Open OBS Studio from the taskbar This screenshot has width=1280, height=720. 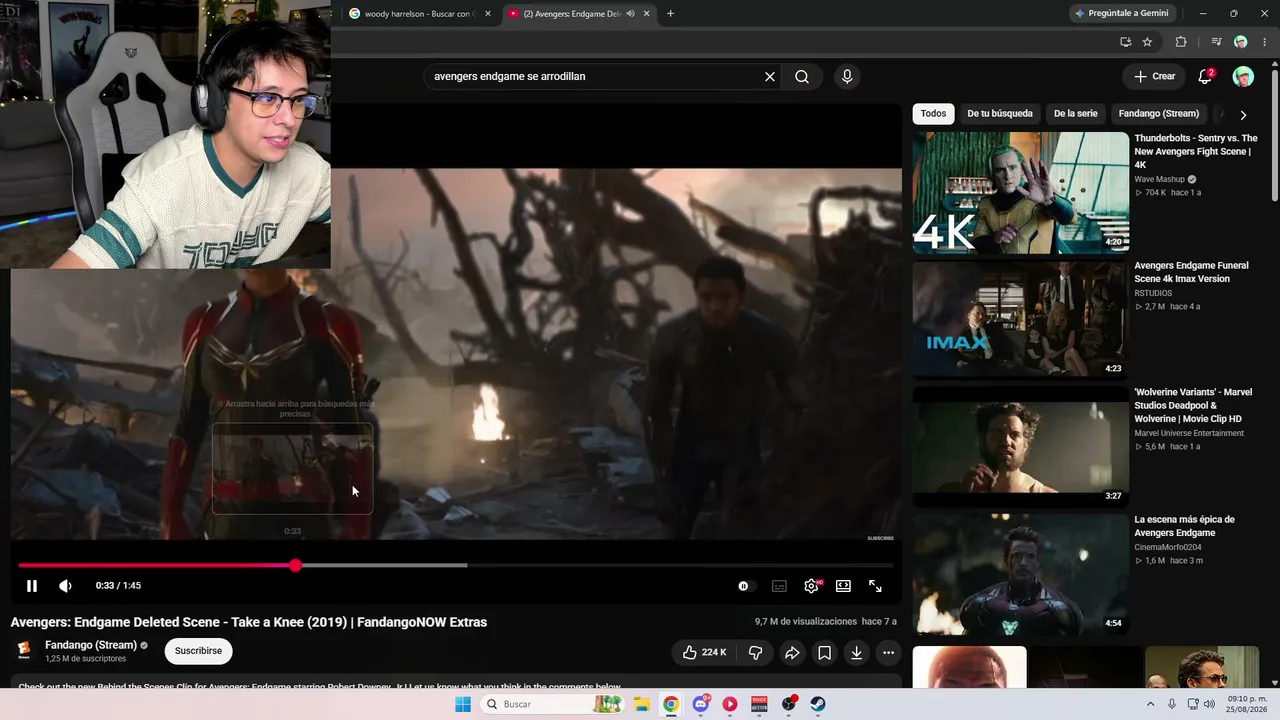coord(789,704)
